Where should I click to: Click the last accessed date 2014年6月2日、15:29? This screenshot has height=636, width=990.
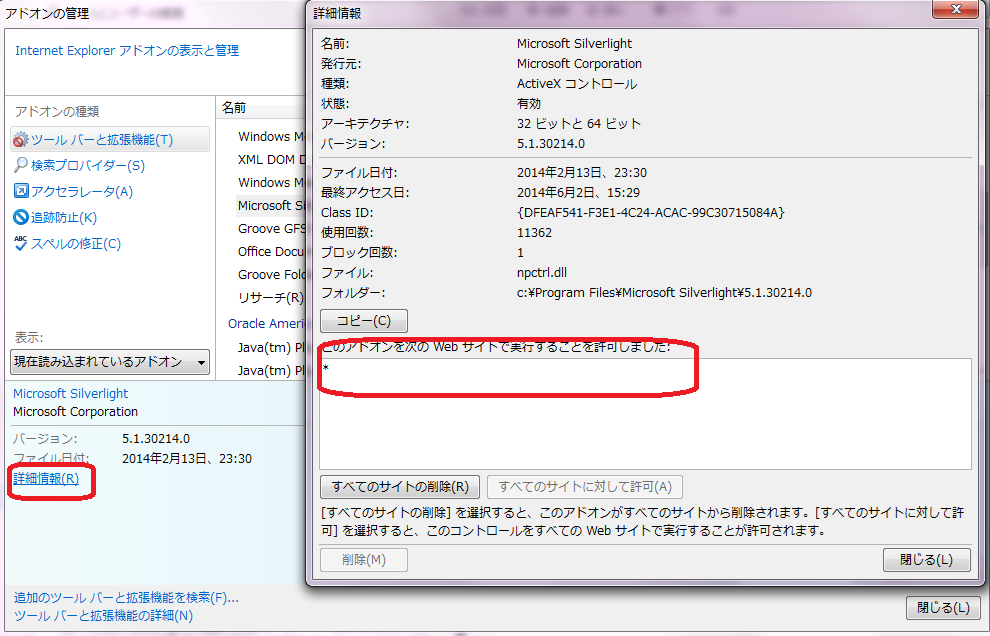(x=578, y=193)
